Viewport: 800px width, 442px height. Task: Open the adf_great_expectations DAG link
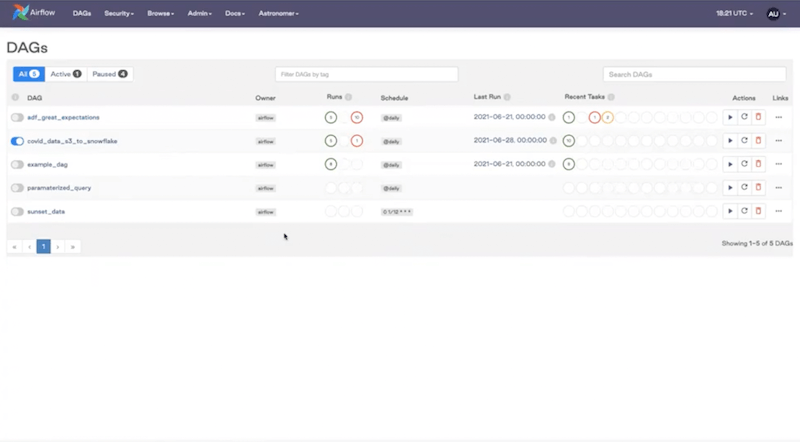[63, 117]
